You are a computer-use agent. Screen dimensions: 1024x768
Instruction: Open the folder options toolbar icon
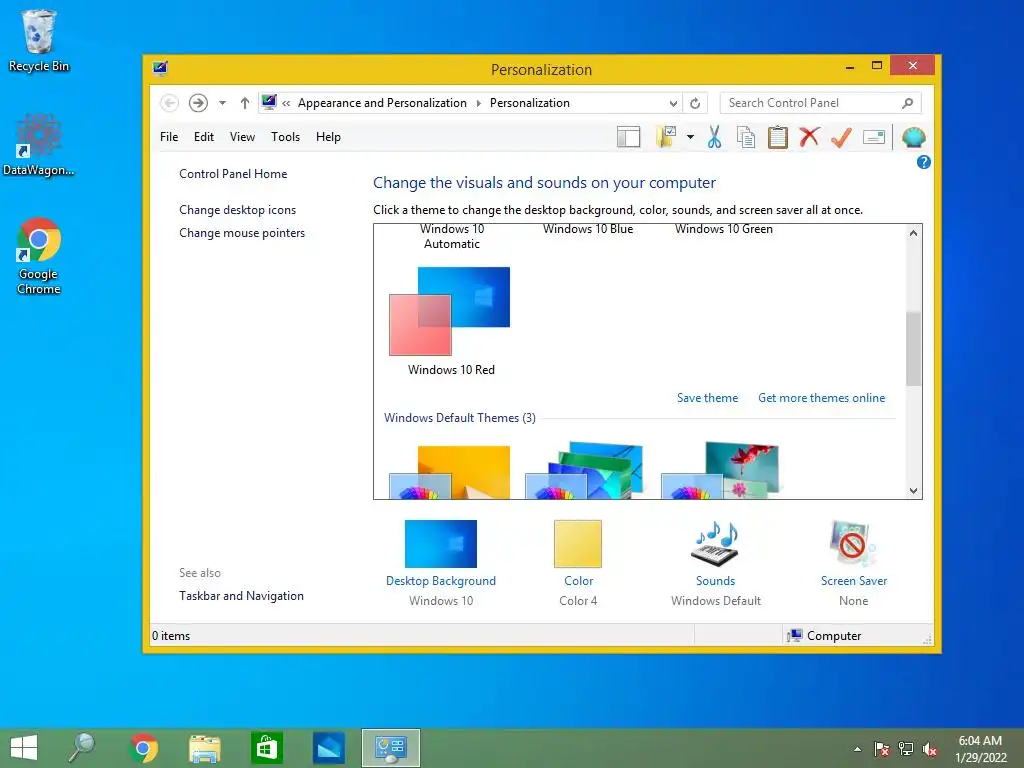click(666, 136)
